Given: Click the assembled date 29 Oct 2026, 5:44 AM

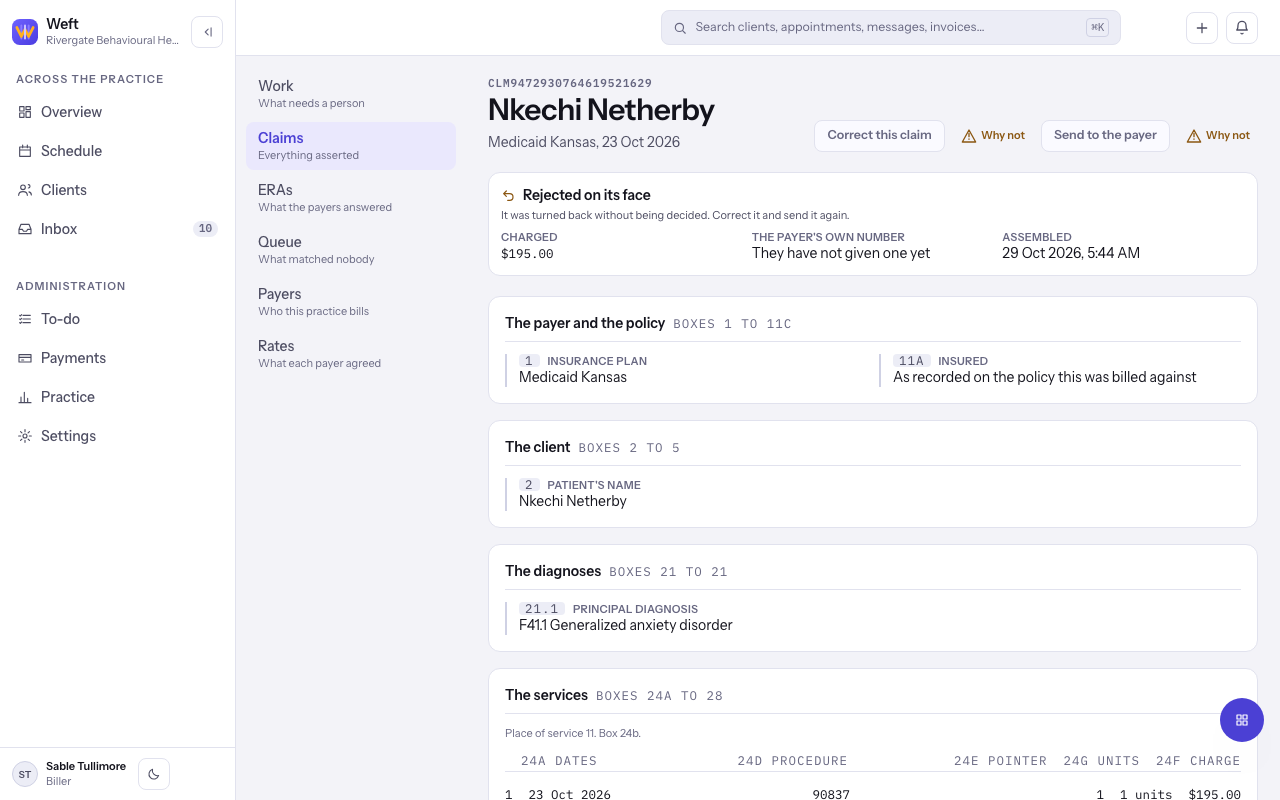Looking at the screenshot, I should click(1071, 253).
